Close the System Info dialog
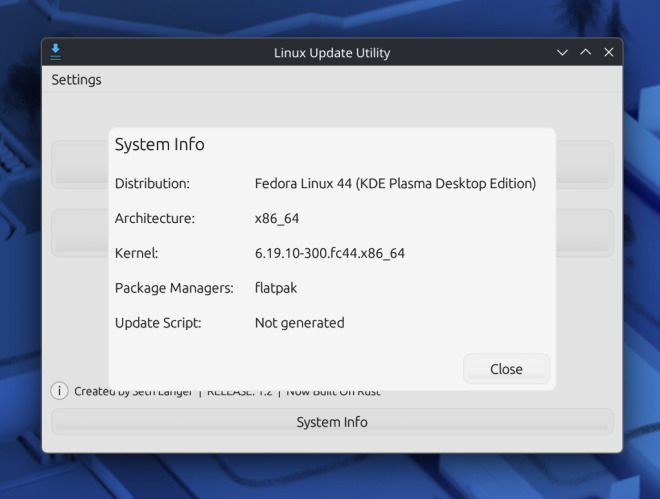 [506, 369]
